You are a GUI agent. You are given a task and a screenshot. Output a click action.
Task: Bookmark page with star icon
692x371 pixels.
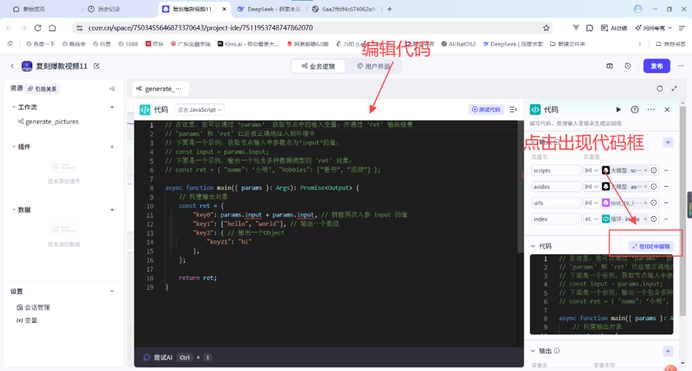click(546, 28)
